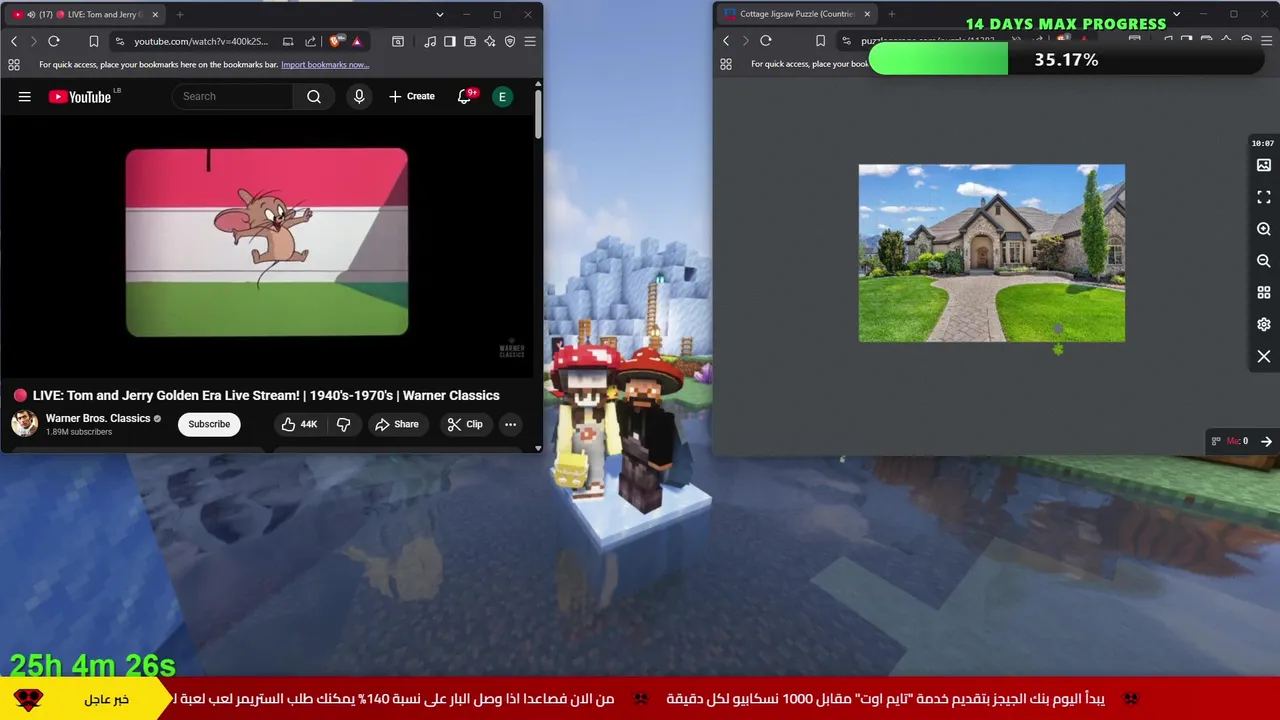
Task: Enter fullscreen in the puzzle sidebar
Action: tap(1264, 197)
